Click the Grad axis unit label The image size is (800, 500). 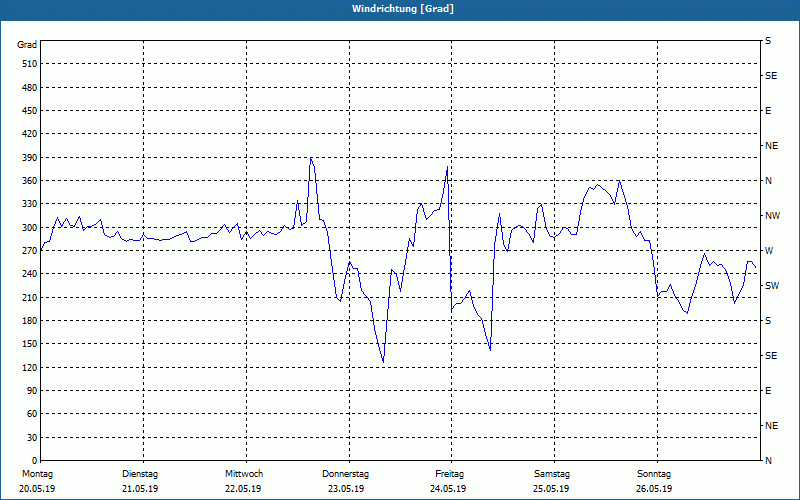click(x=27, y=45)
